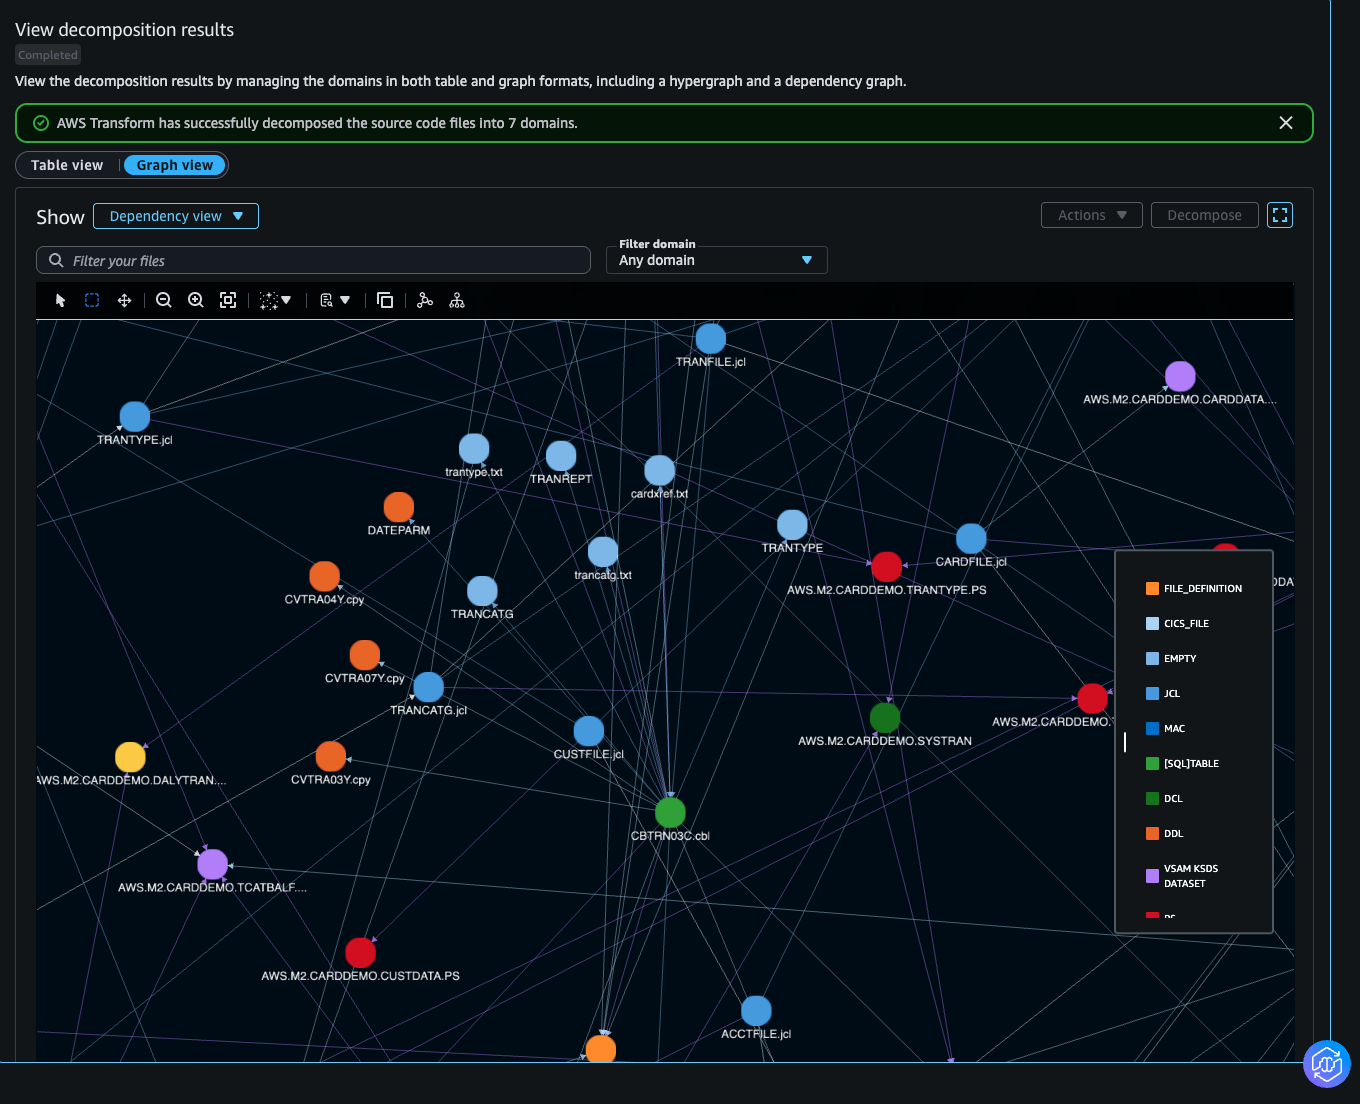Select the green CBTRN03C.cbl node
This screenshot has width=1360, height=1104.
(x=670, y=813)
